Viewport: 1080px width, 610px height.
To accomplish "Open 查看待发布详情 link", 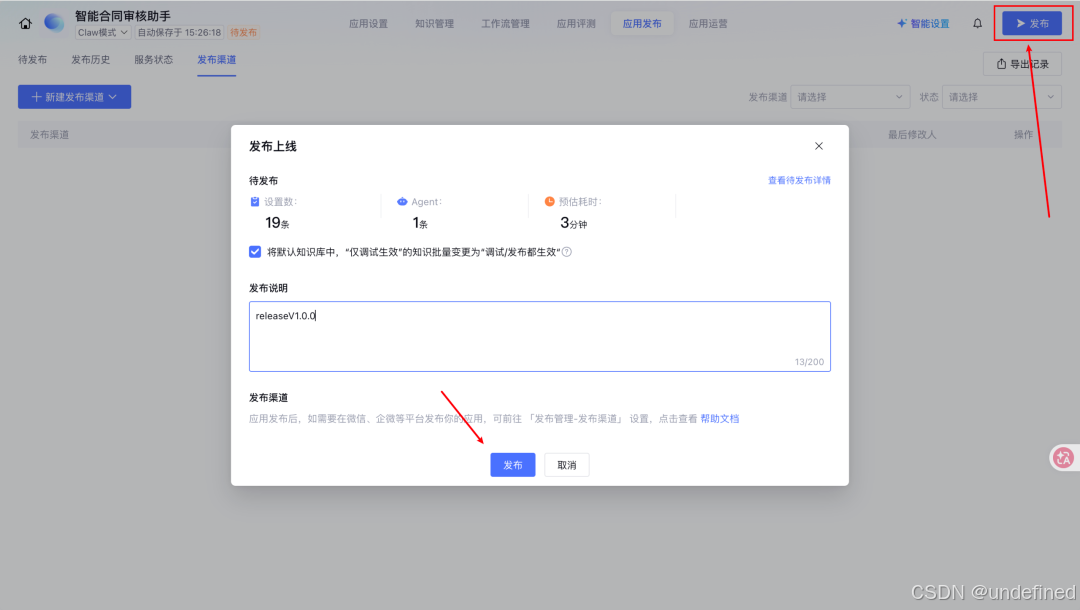I will pyautogui.click(x=799, y=180).
